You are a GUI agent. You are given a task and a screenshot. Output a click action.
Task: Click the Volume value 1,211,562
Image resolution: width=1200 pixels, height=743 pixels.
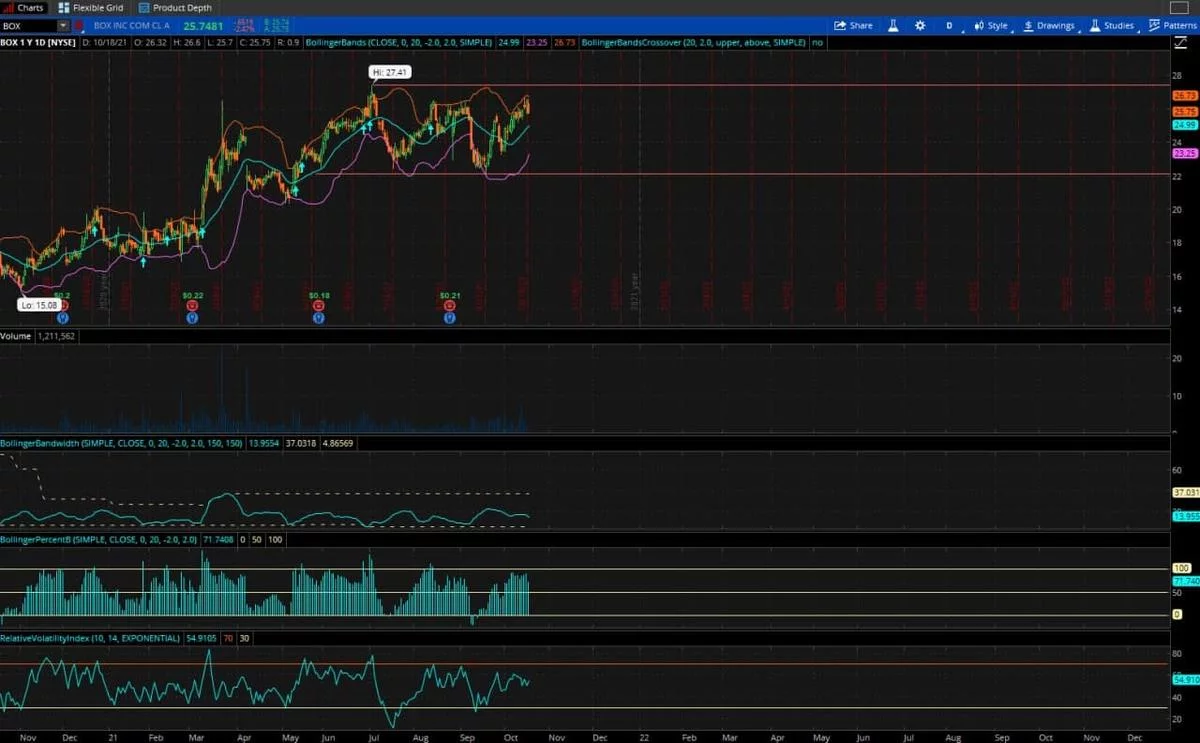pyautogui.click(x=54, y=337)
